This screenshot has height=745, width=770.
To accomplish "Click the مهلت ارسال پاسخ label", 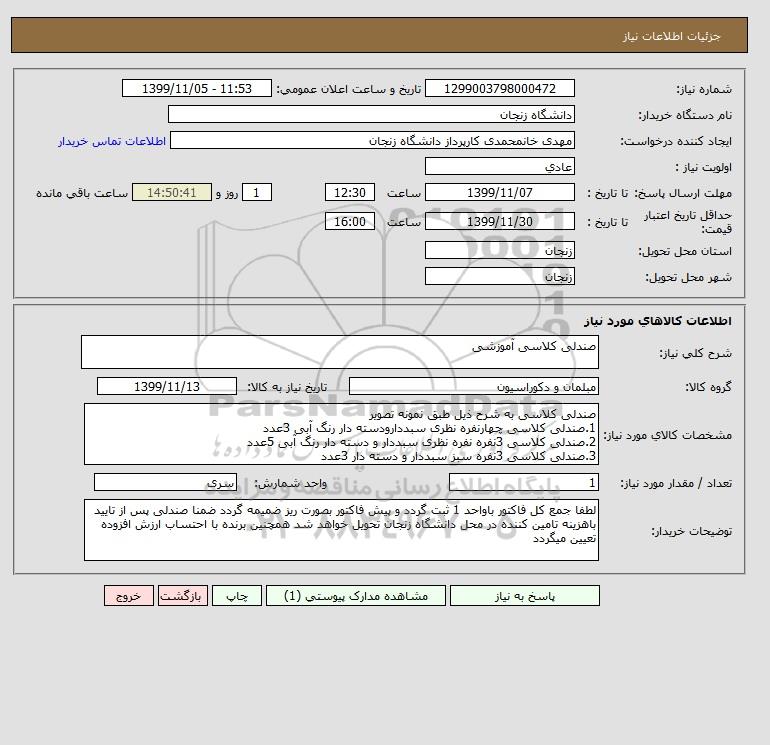I will coord(684,193).
